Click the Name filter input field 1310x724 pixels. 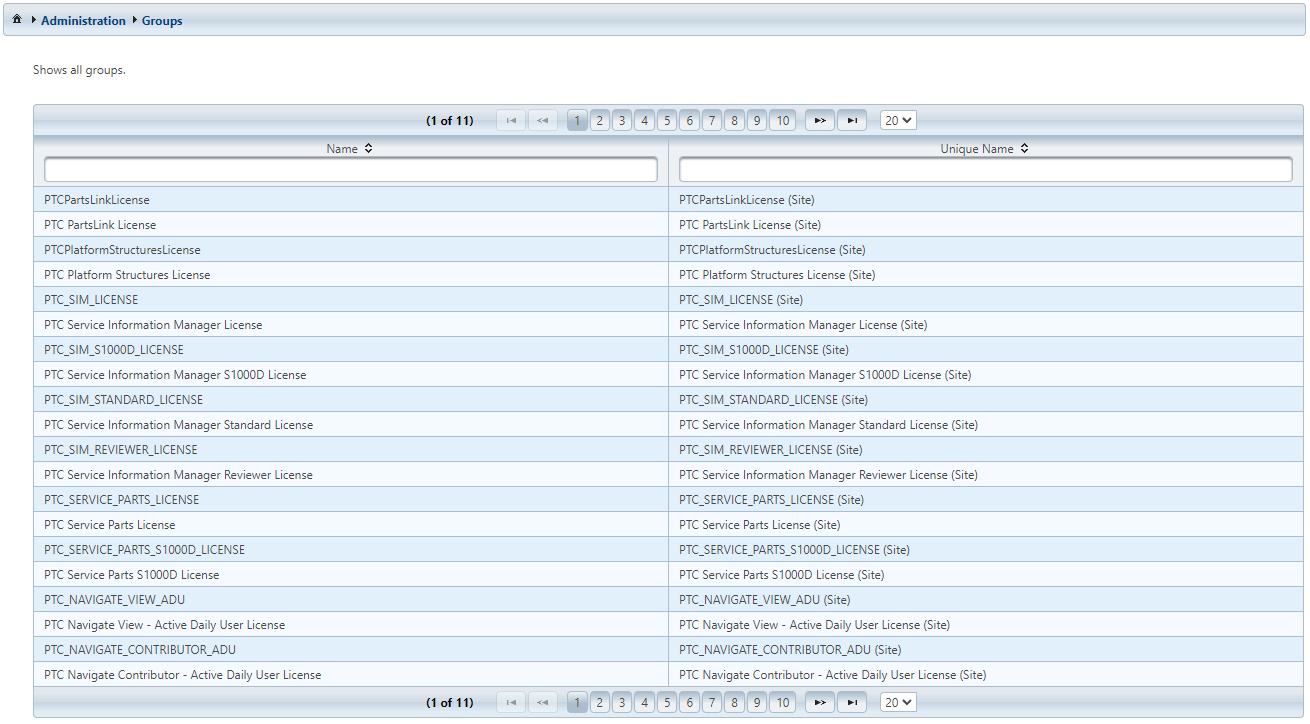pos(351,170)
